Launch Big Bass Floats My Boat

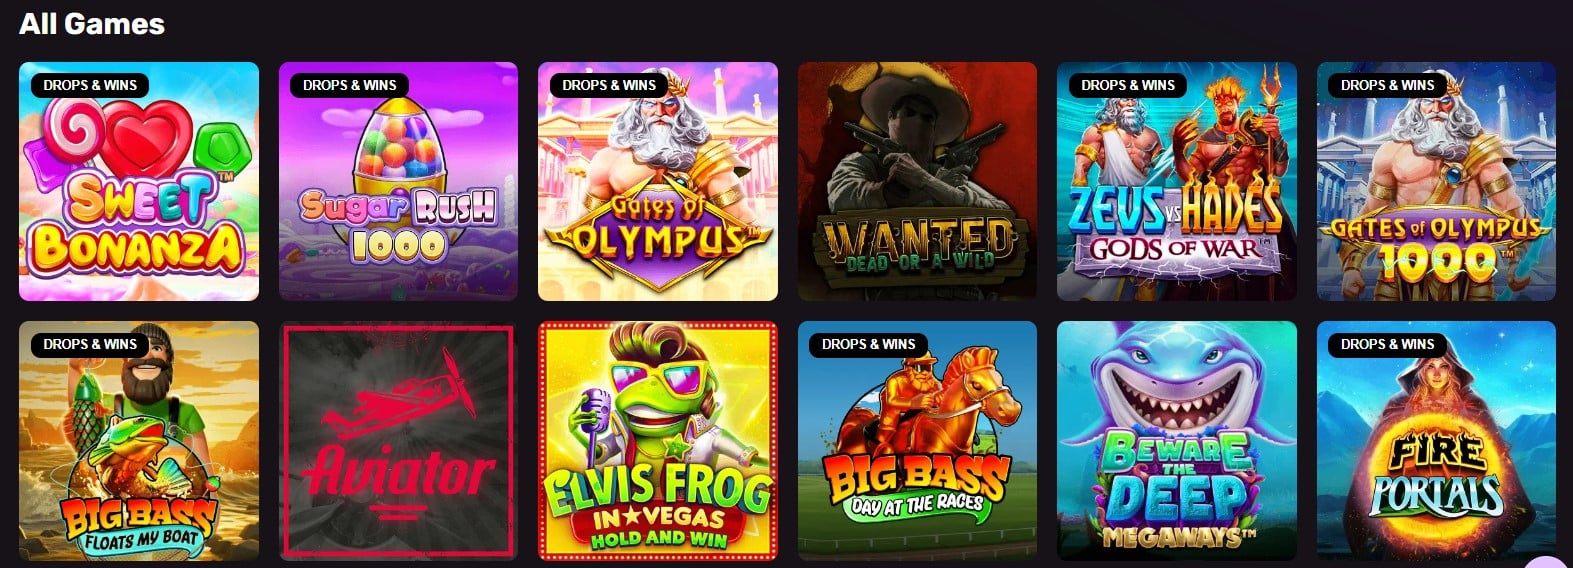click(139, 441)
